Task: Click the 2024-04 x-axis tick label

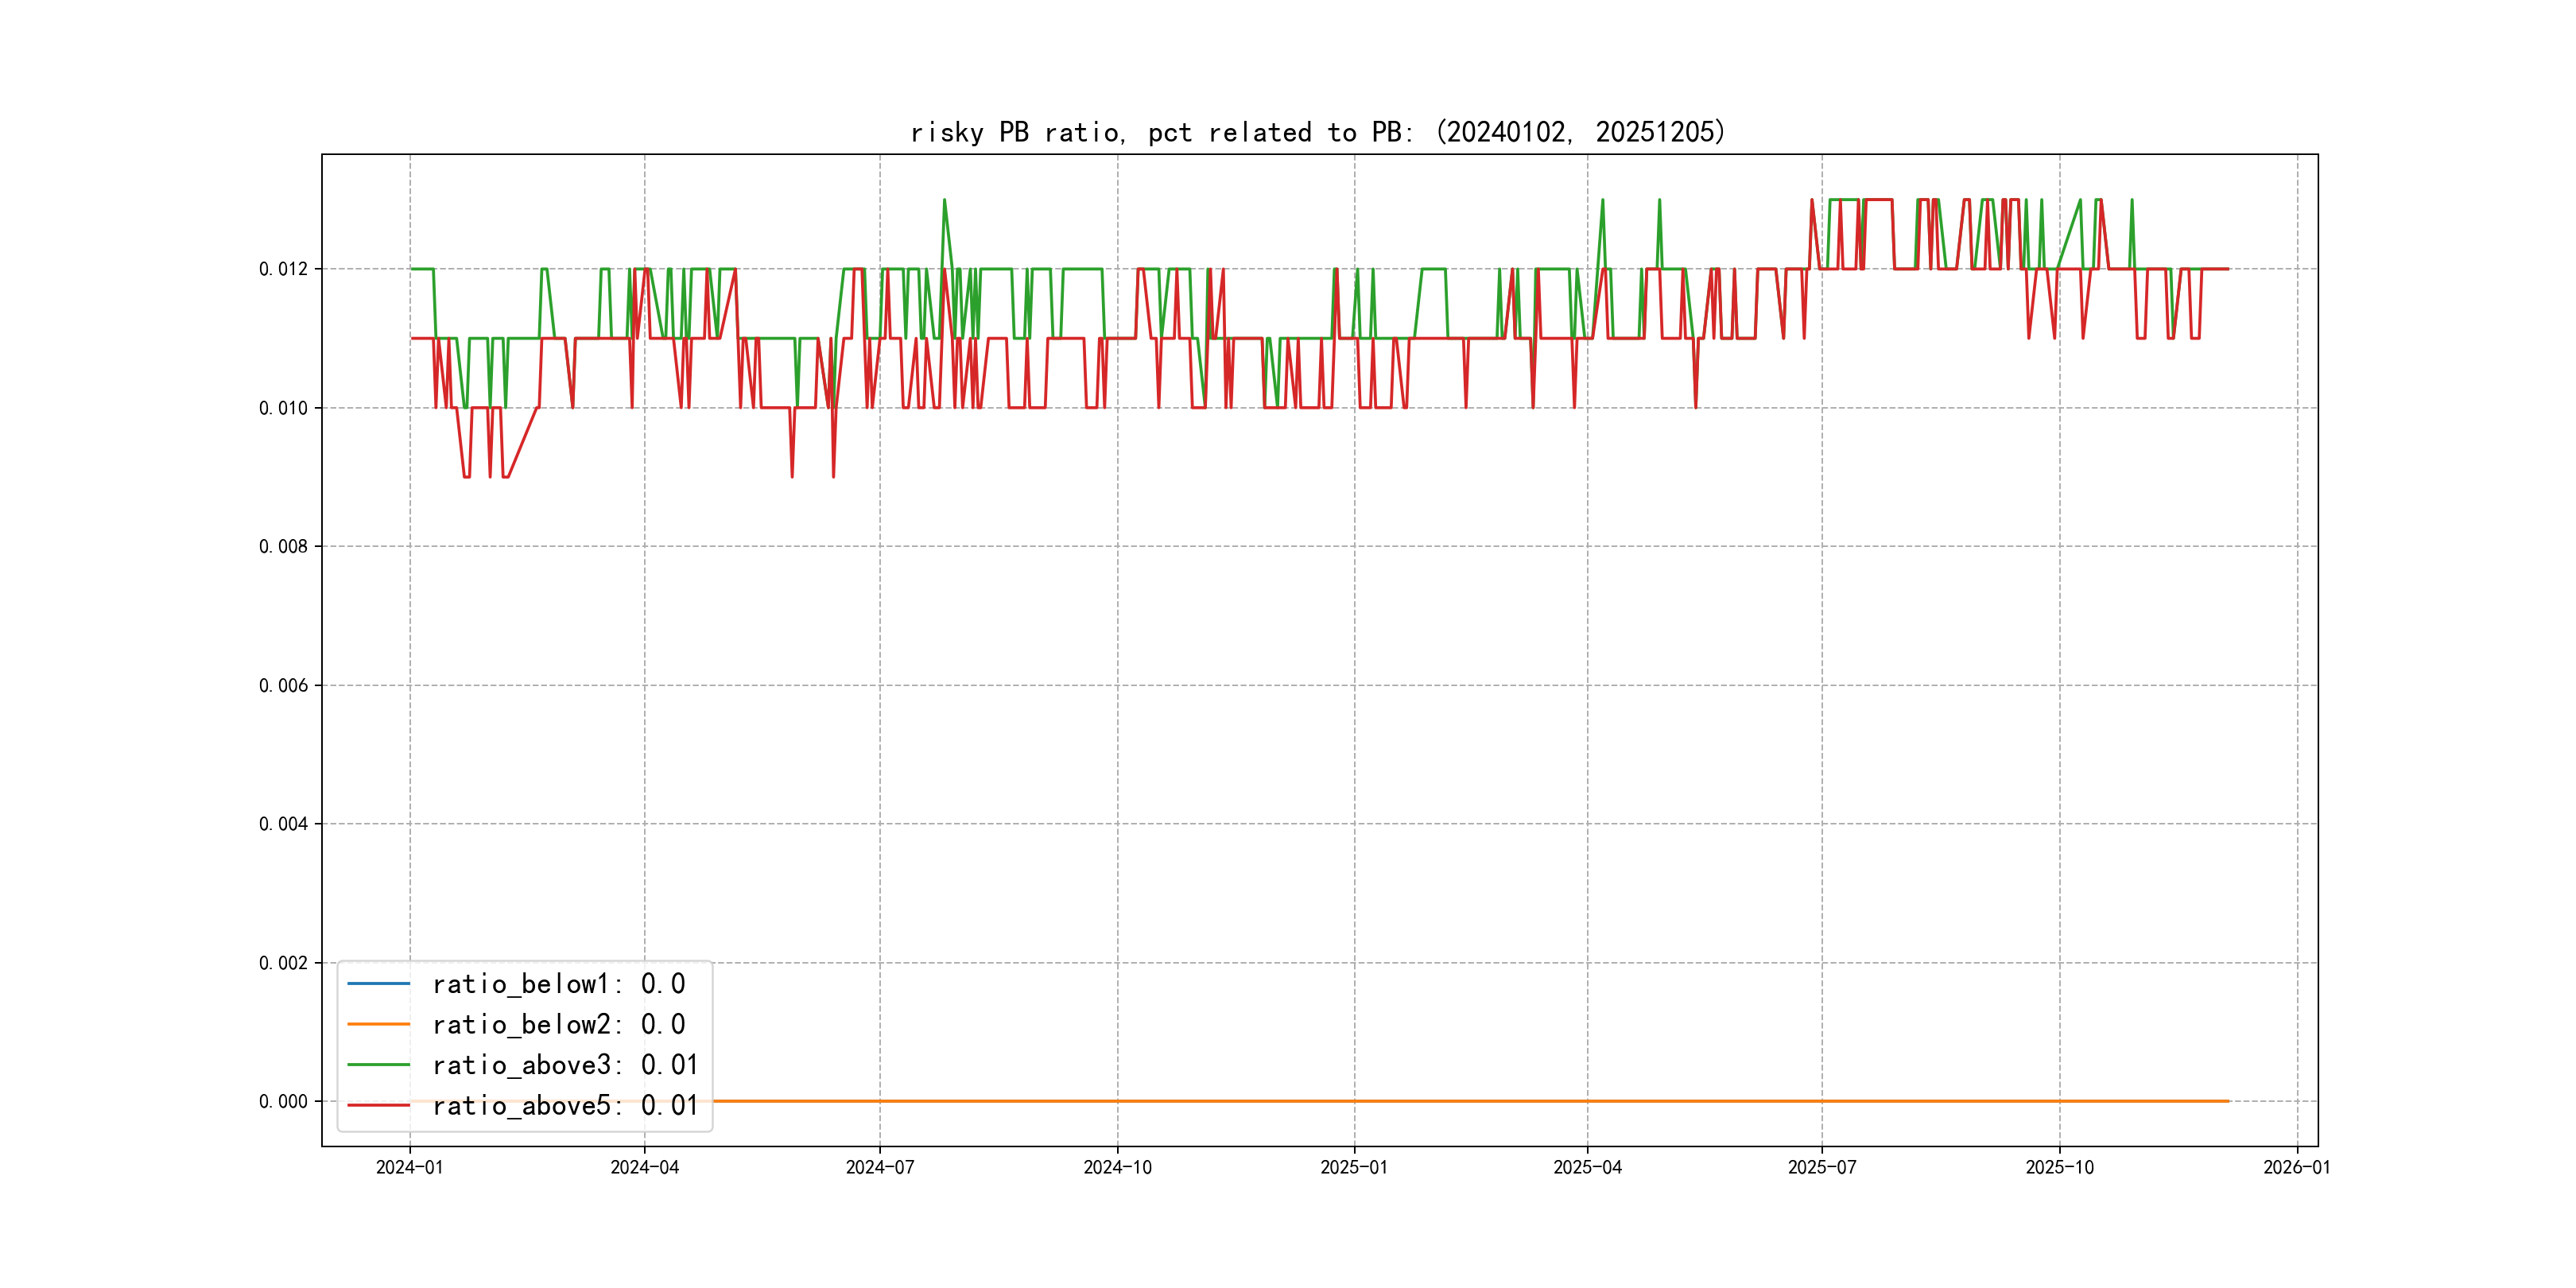Action: coord(645,1168)
